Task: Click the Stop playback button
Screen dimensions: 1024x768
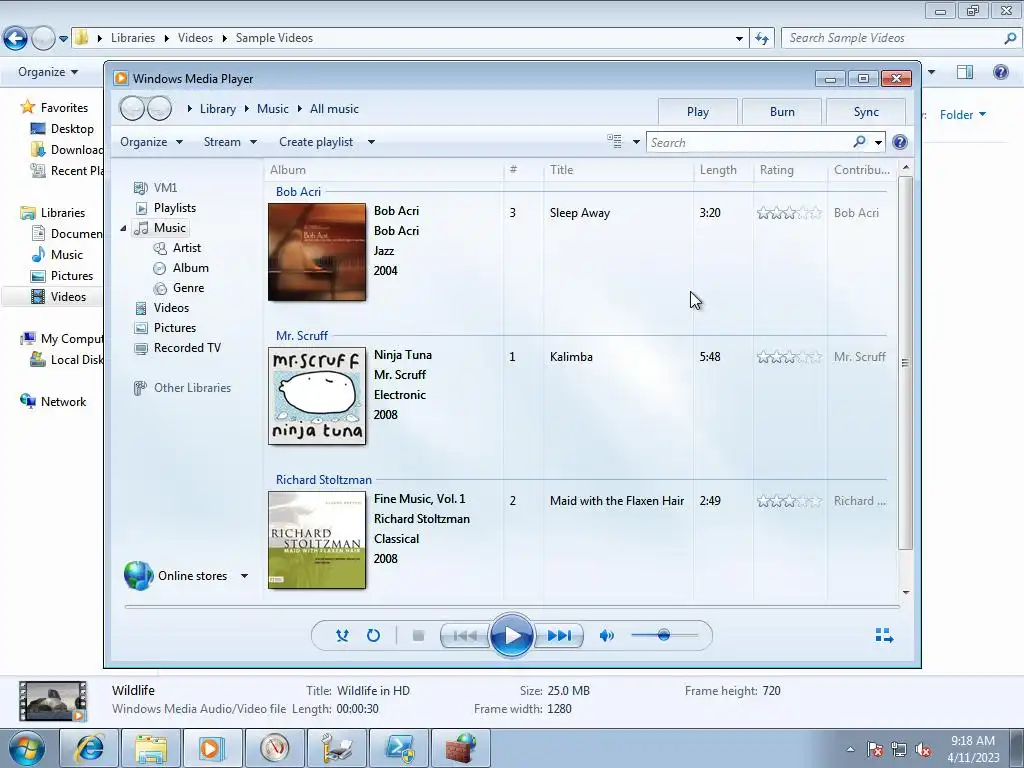Action: click(x=419, y=635)
